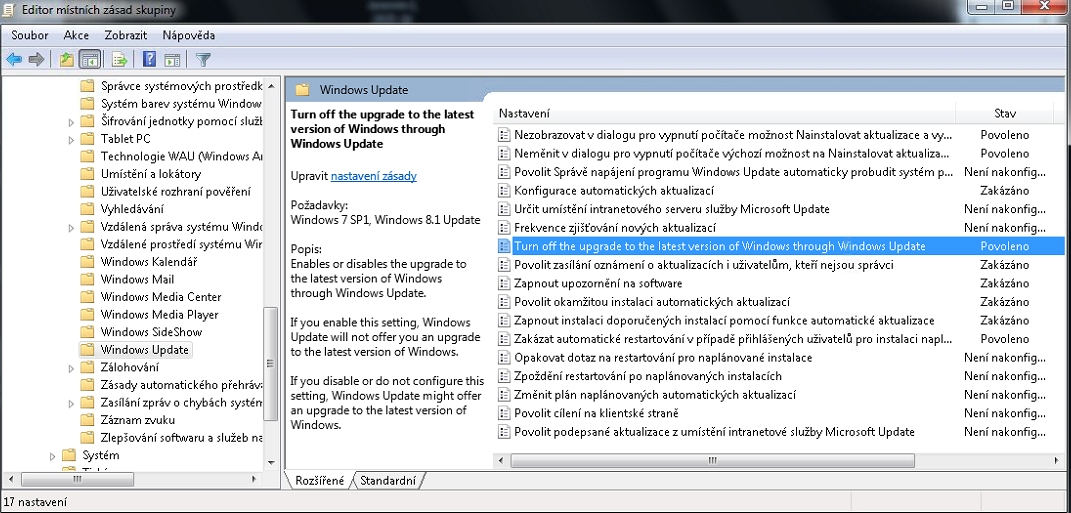Viewport: 1071px width, 513px height.
Task: Switch to the Standardní tab
Action: [x=388, y=480]
